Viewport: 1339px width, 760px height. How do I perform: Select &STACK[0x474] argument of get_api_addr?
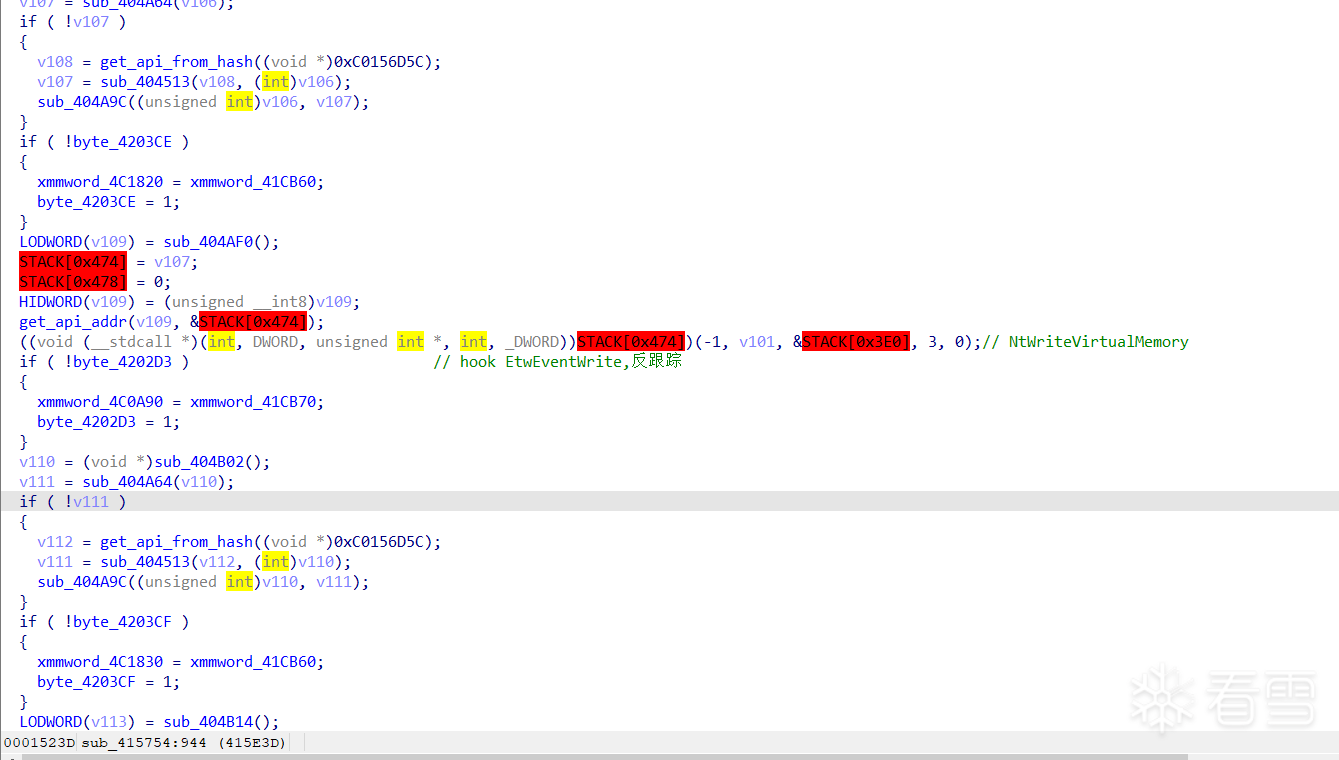pyautogui.click(x=248, y=321)
